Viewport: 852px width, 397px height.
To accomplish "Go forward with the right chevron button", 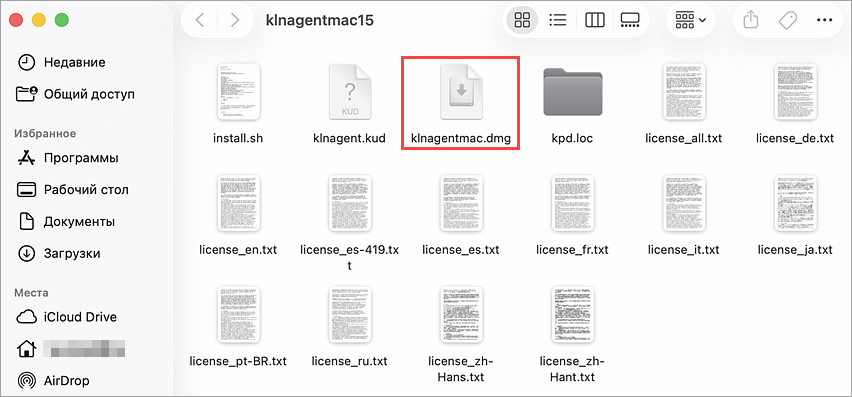I will point(235,20).
